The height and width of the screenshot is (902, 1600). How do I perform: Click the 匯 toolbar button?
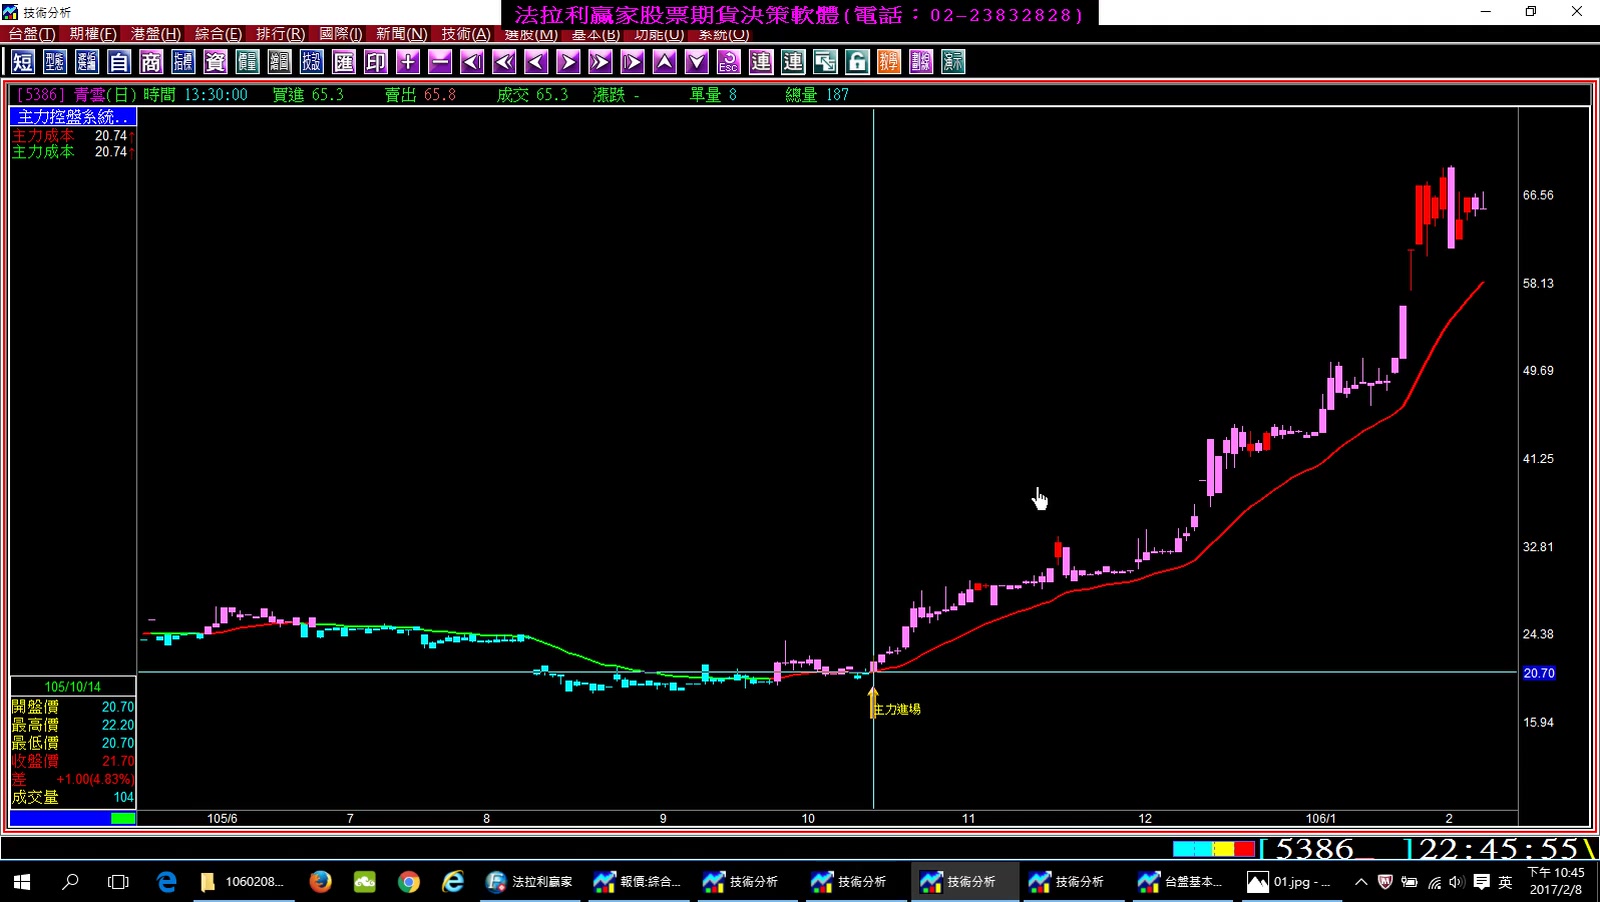tap(344, 62)
